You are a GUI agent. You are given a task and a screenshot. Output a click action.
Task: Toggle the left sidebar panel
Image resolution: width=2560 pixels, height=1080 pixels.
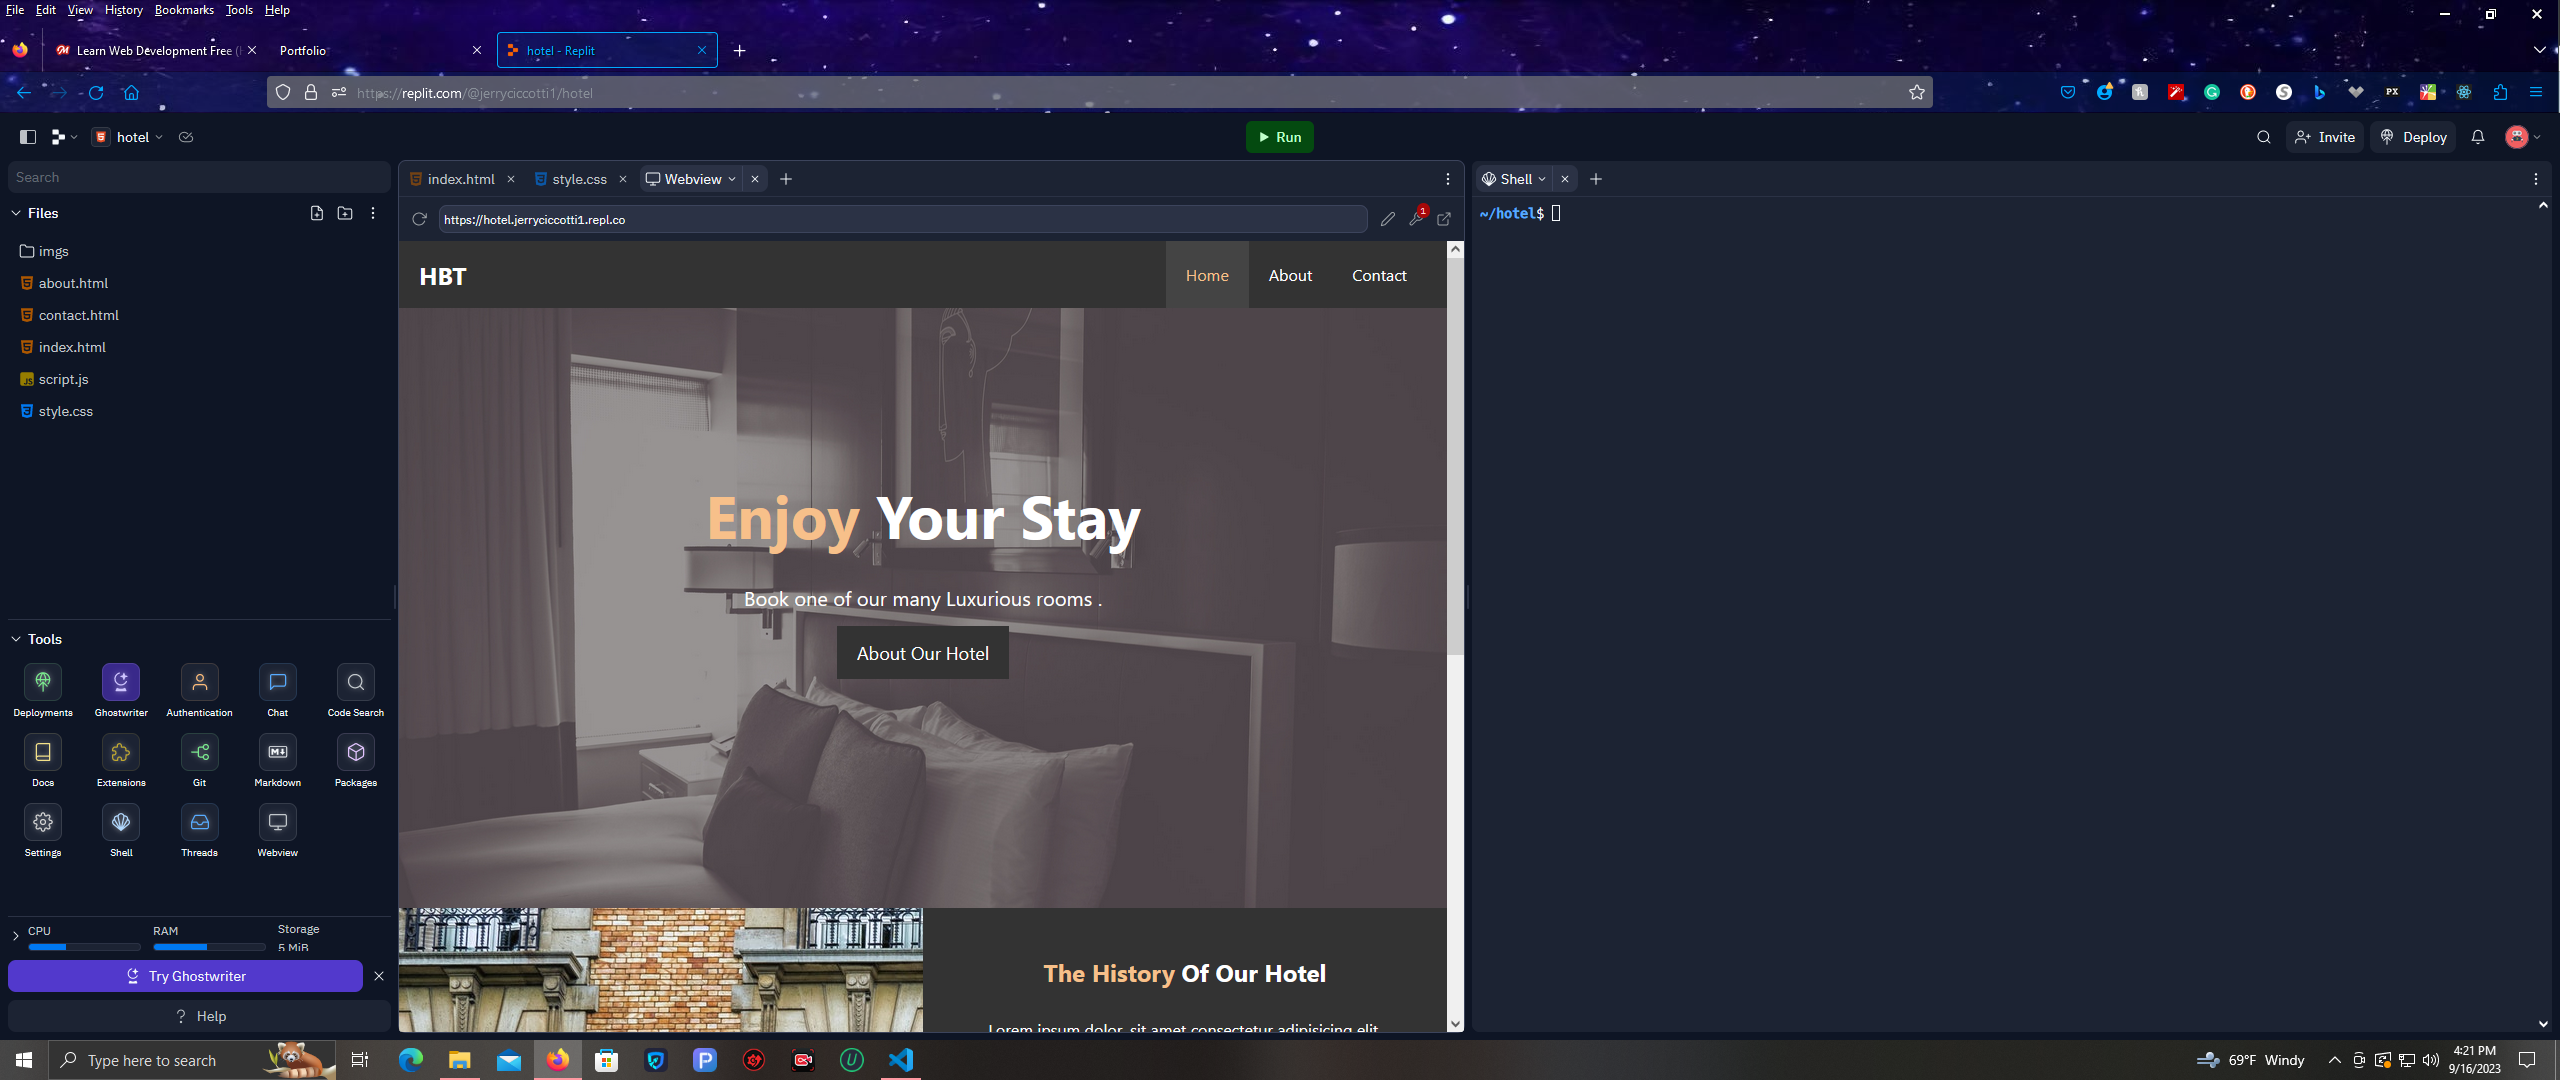[28, 137]
